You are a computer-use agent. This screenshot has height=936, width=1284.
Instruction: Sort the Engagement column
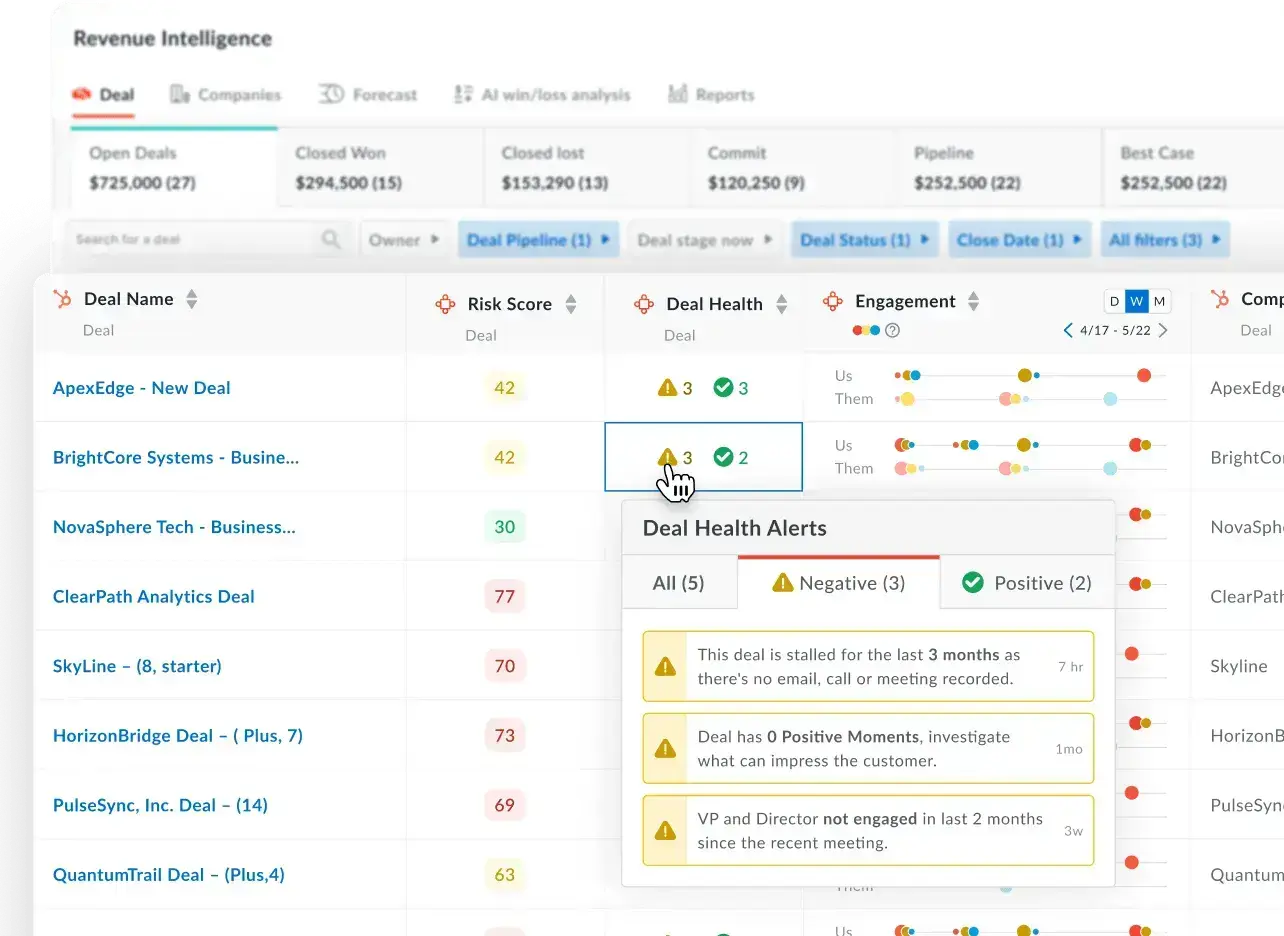[x=973, y=301]
